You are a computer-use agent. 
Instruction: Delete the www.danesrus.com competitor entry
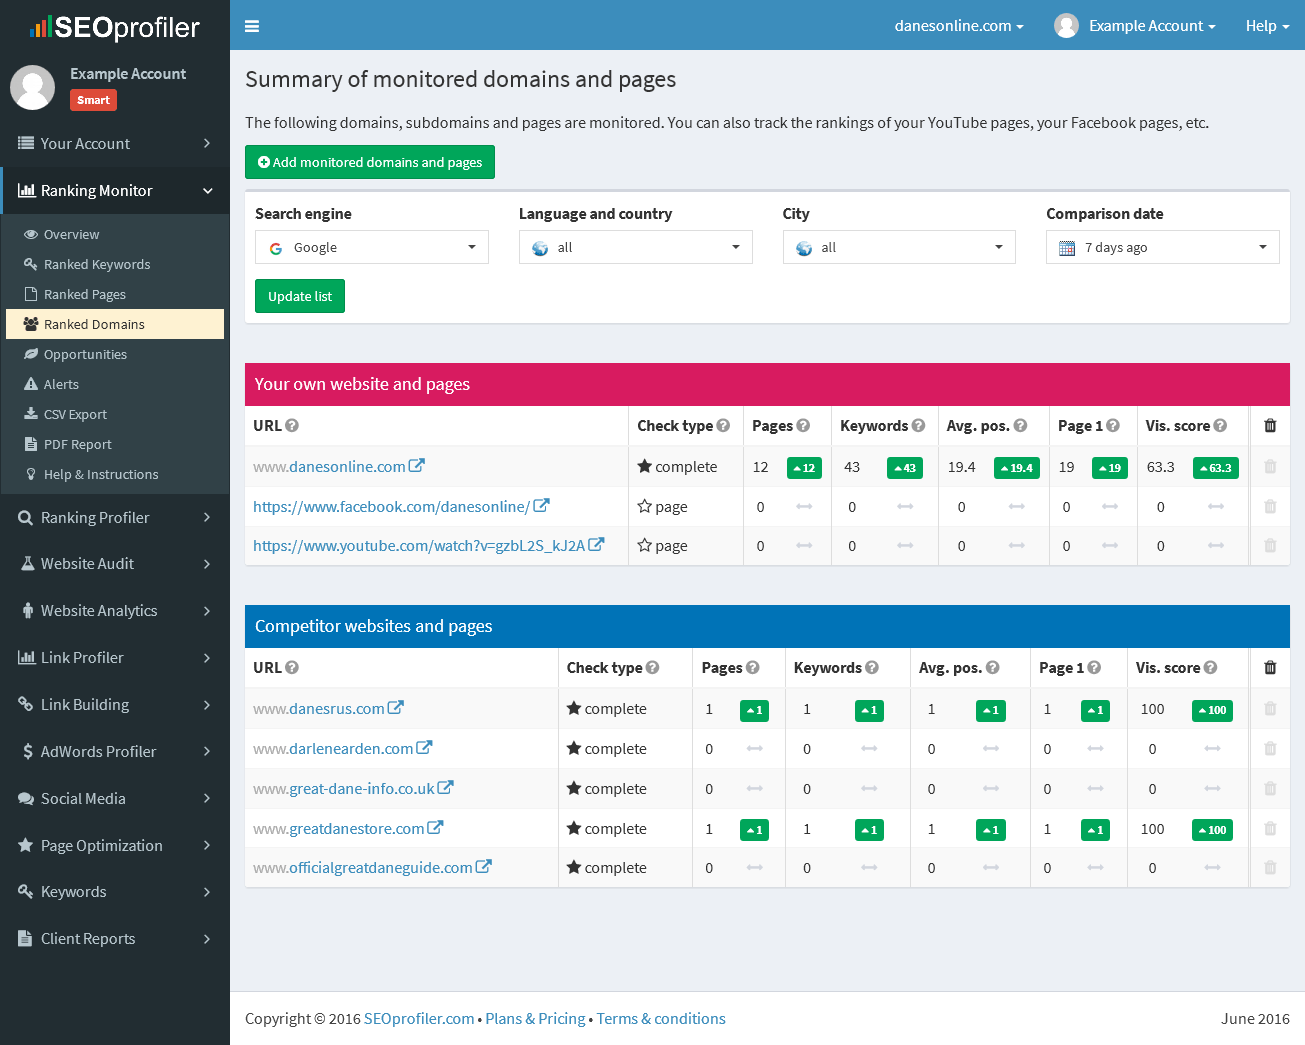pos(1270,709)
